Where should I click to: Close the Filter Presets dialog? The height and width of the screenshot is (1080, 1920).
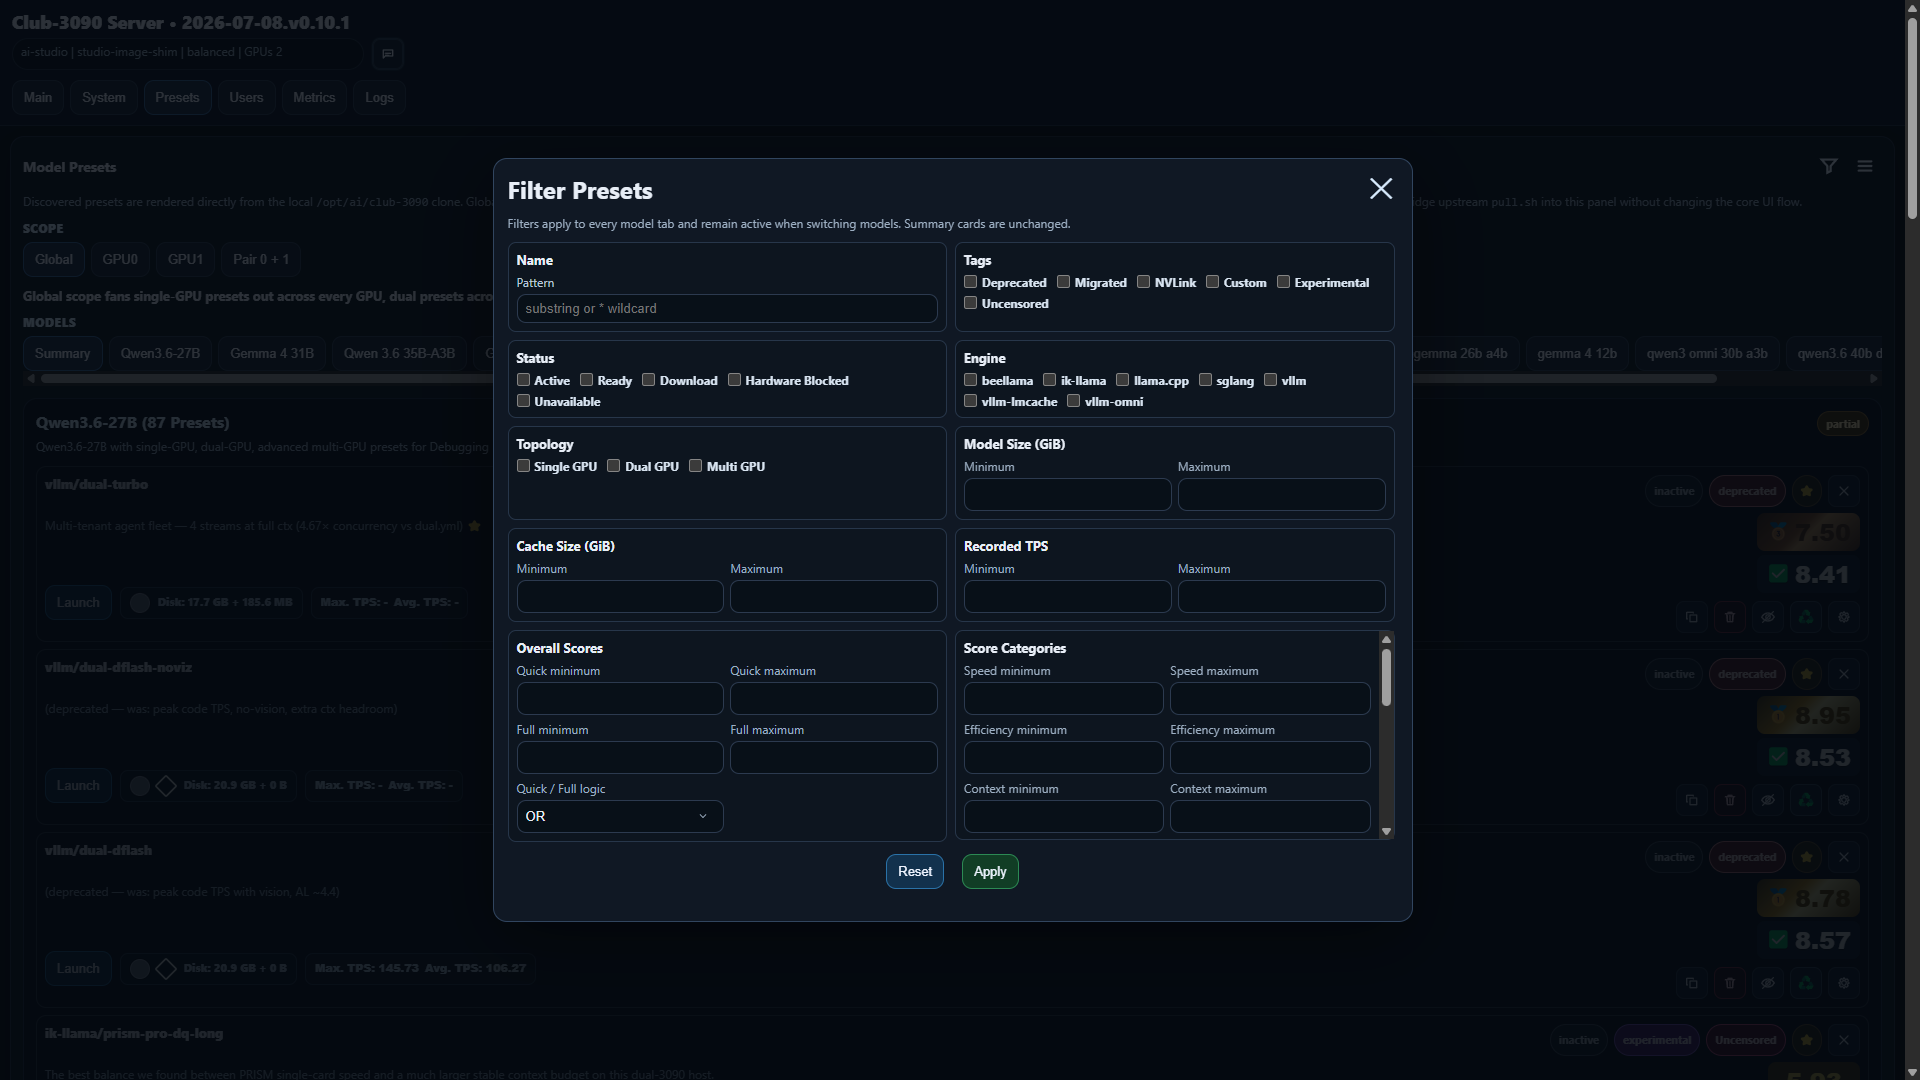click(x=1381, y=189)
